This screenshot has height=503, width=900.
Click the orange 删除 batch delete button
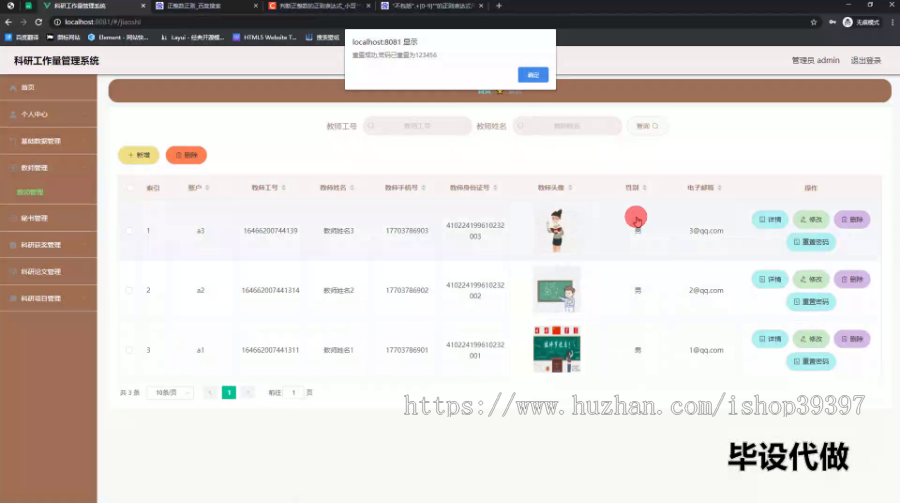[186, 155]
